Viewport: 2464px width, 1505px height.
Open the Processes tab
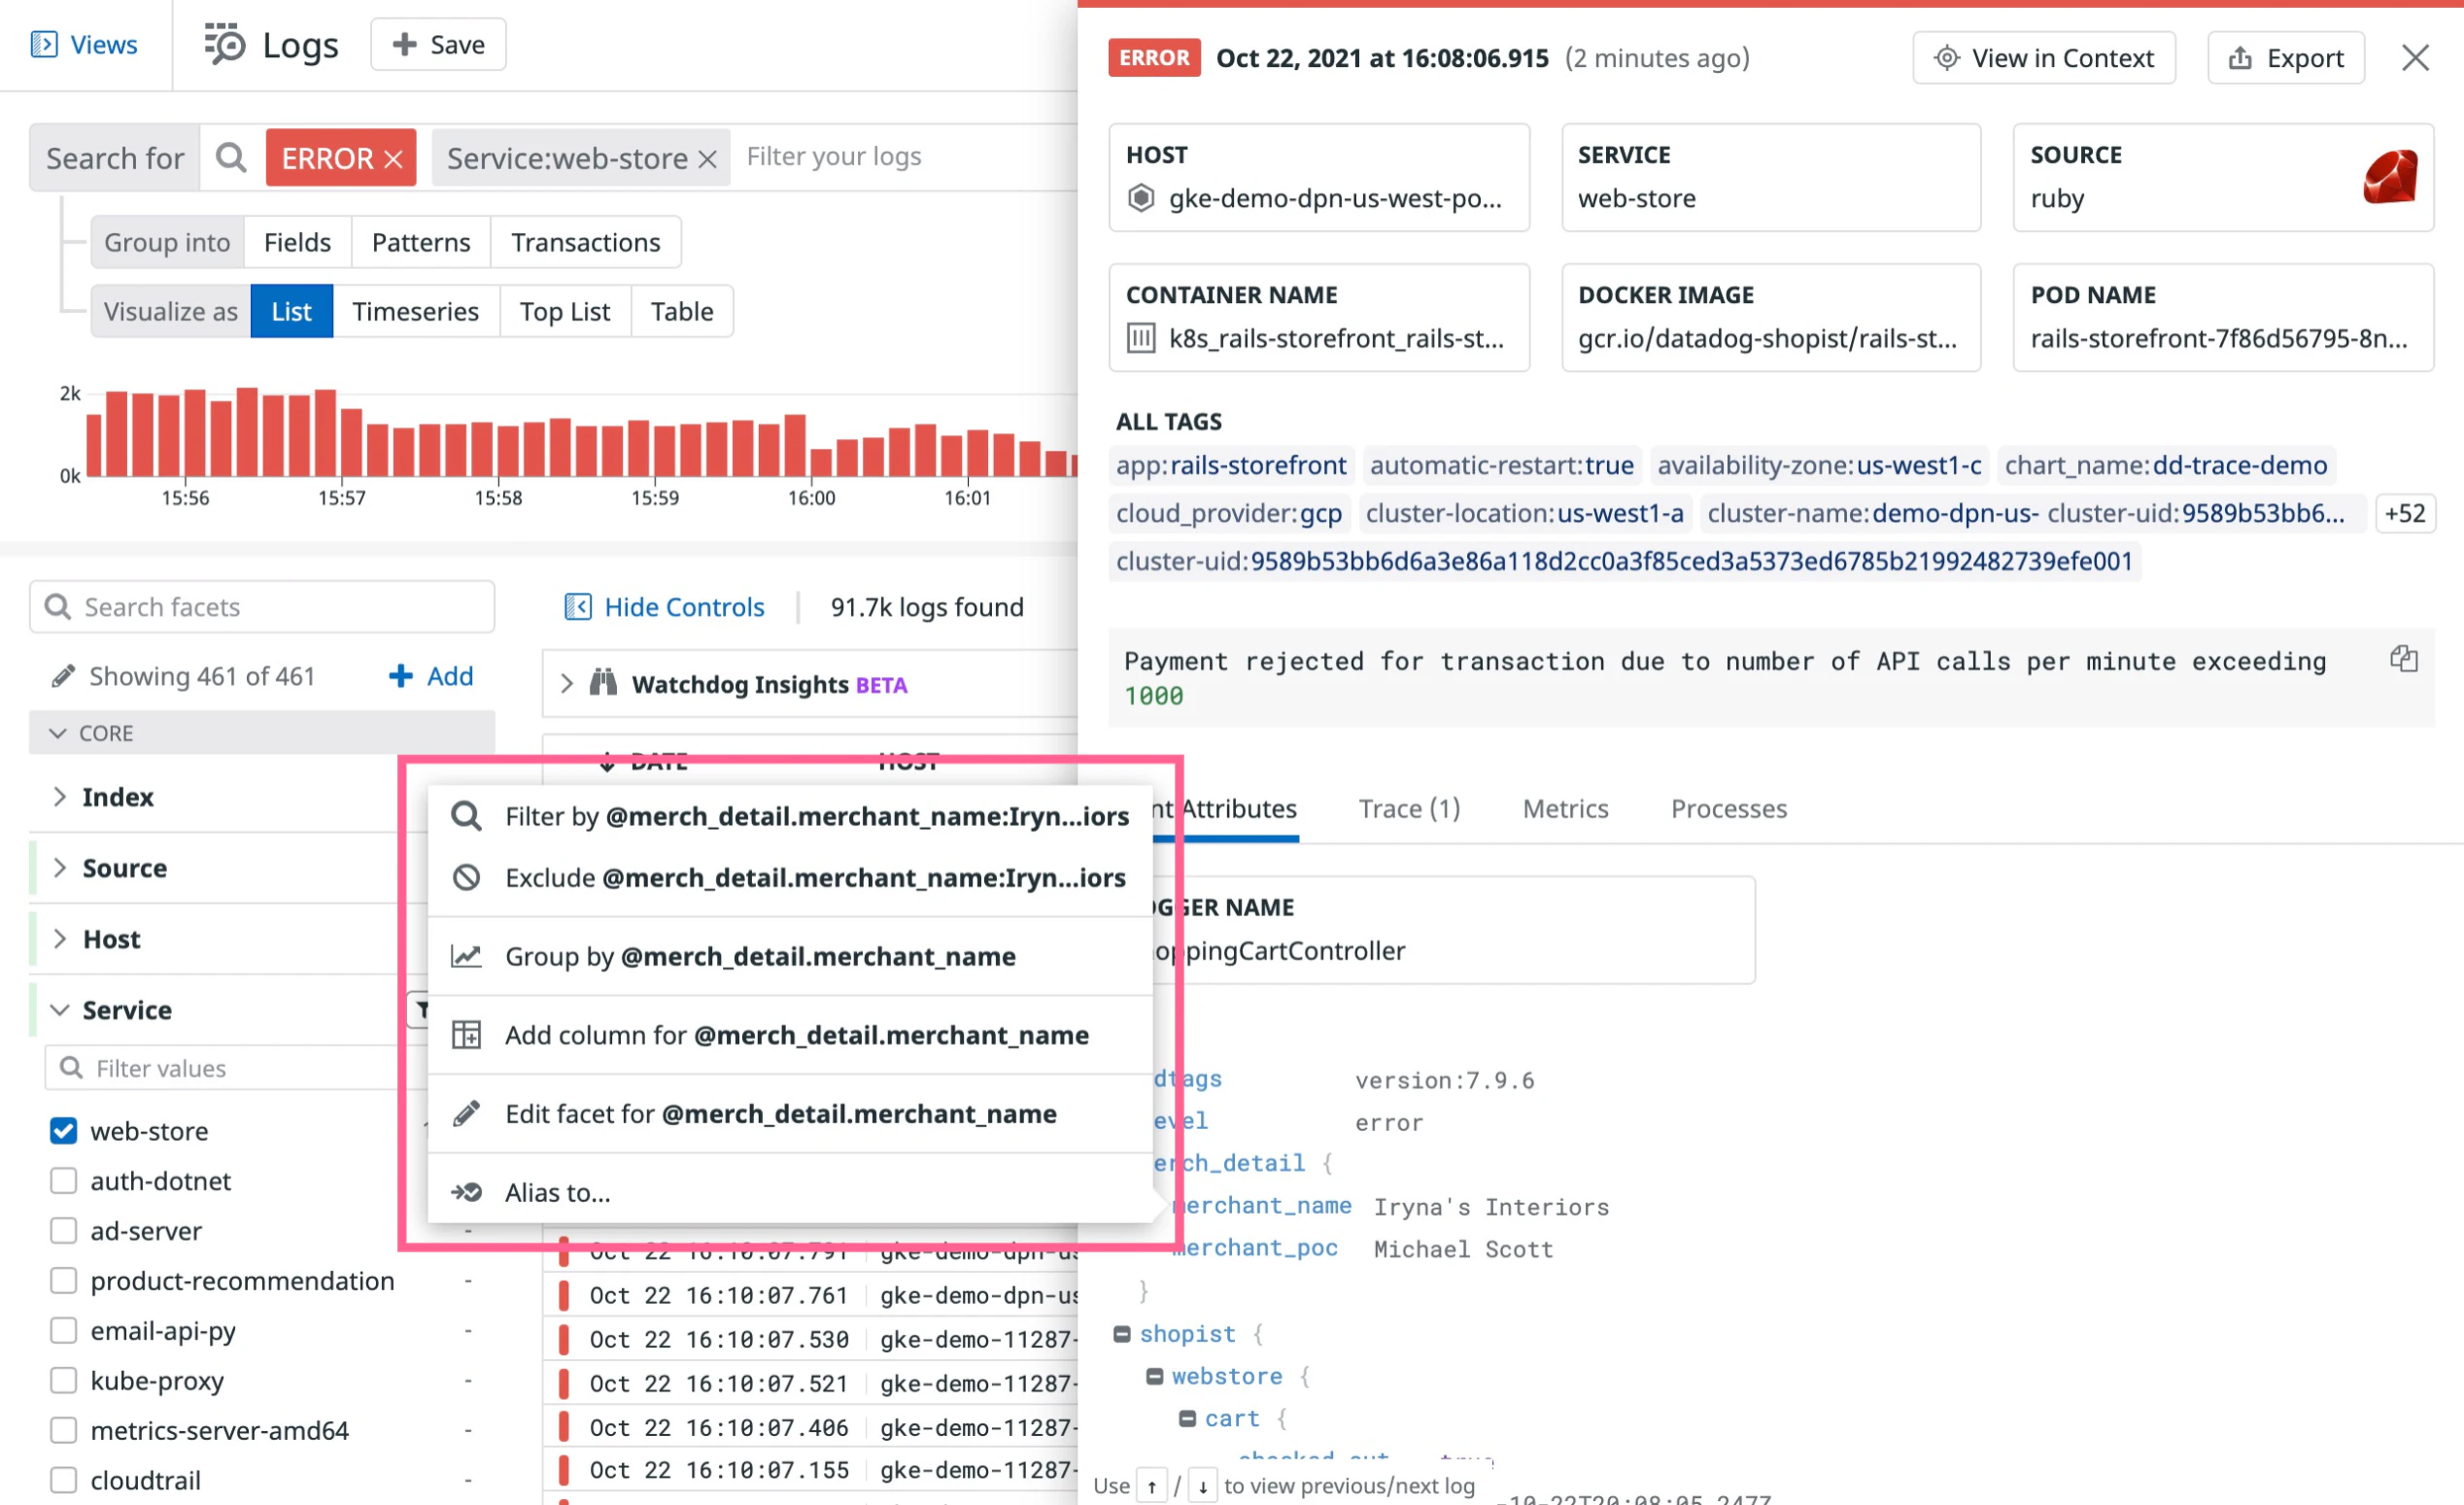click(1728, 809)
